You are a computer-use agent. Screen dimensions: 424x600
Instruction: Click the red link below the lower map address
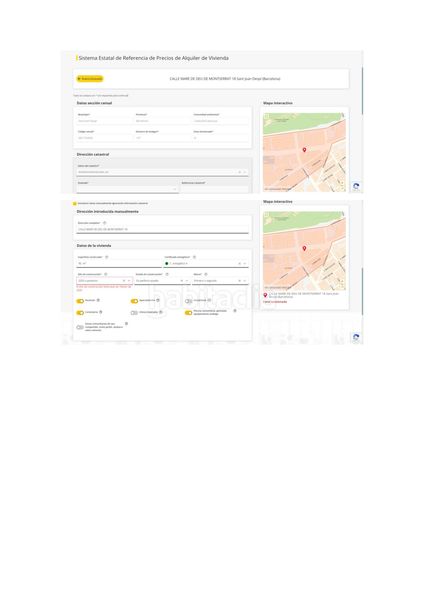(x=275, y=302)
